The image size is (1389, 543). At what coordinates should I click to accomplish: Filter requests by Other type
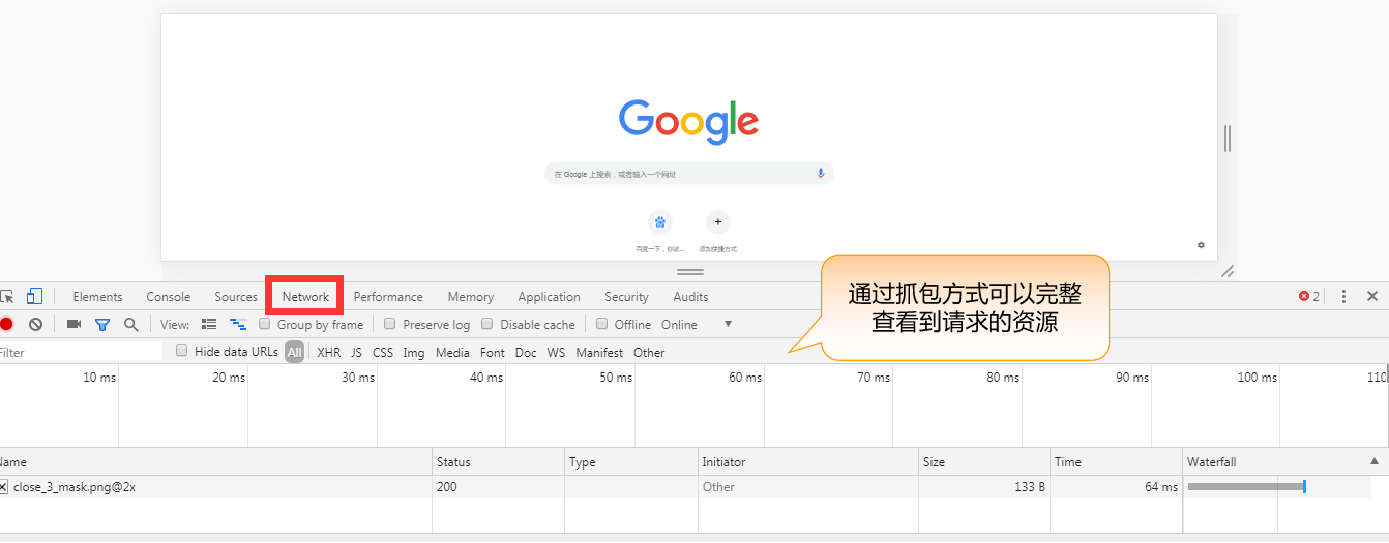pos(649,352)
